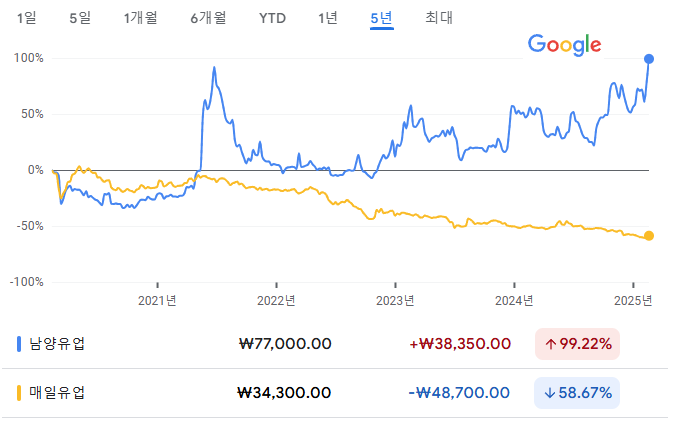
Task: Click the yellow color bar beside 매일유업
Action: point(19,393)
